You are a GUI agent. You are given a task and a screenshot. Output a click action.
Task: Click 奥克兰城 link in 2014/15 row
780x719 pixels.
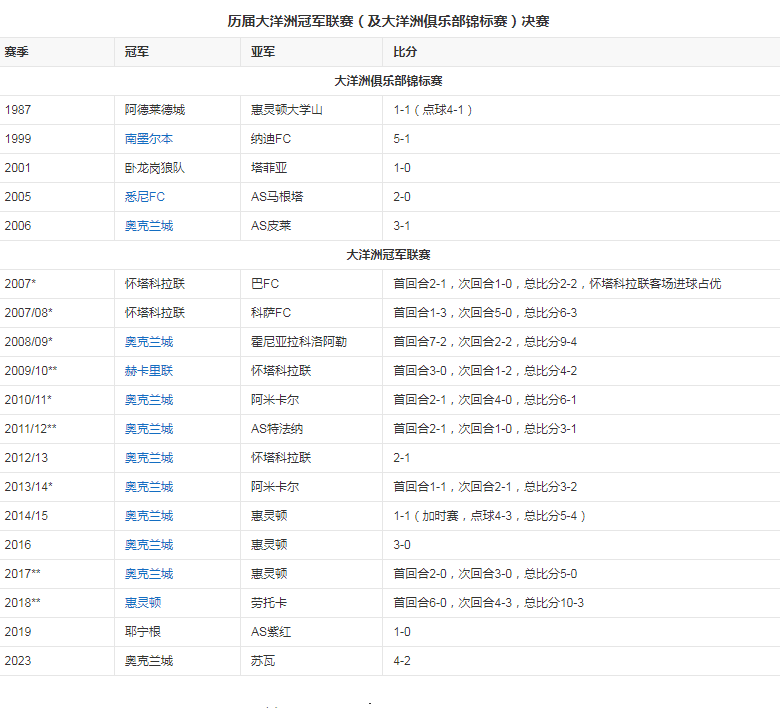(148, 516)
